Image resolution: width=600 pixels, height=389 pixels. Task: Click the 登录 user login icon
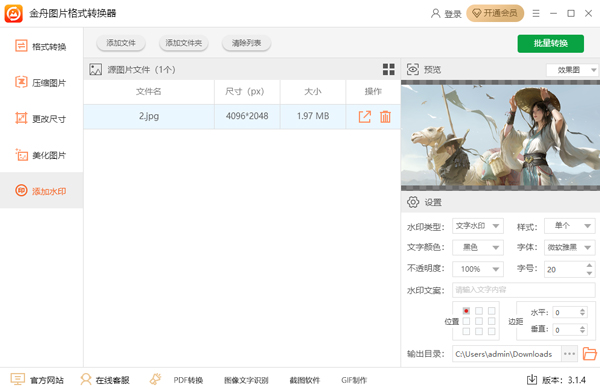[x=435, y=13]
